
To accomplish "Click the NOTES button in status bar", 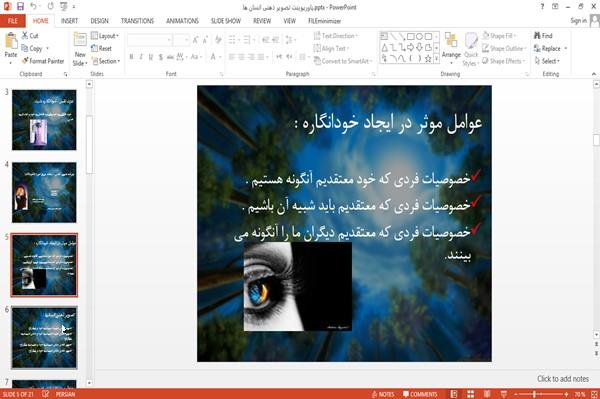I will tap(383, 394).
